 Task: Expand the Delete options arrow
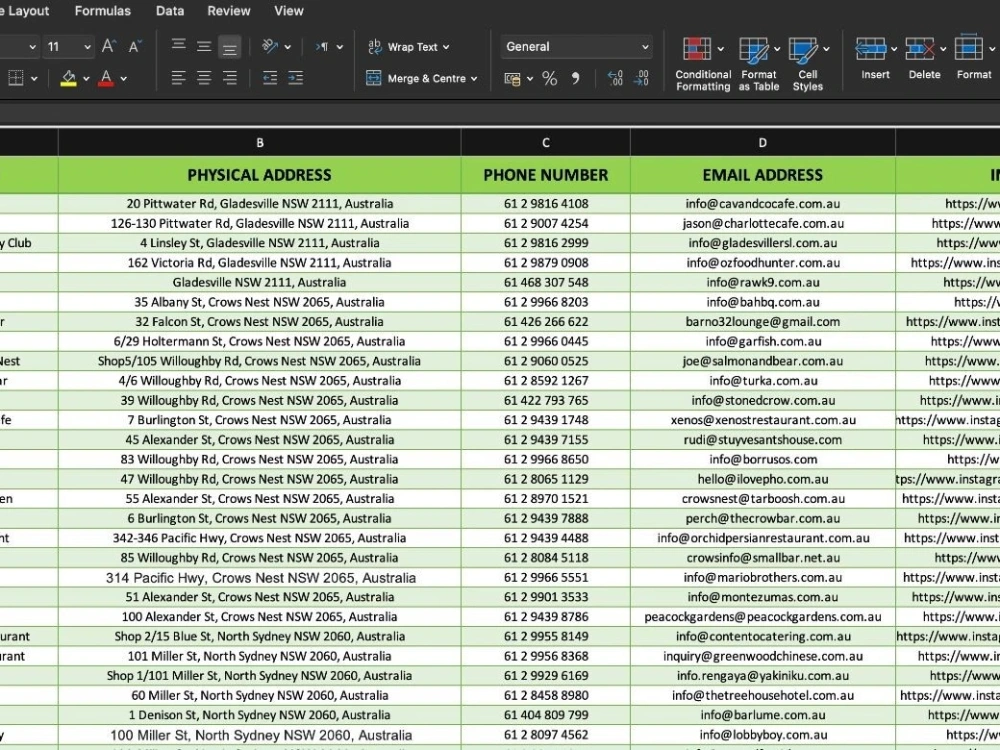pyautogui.click(x=943, y=48)
